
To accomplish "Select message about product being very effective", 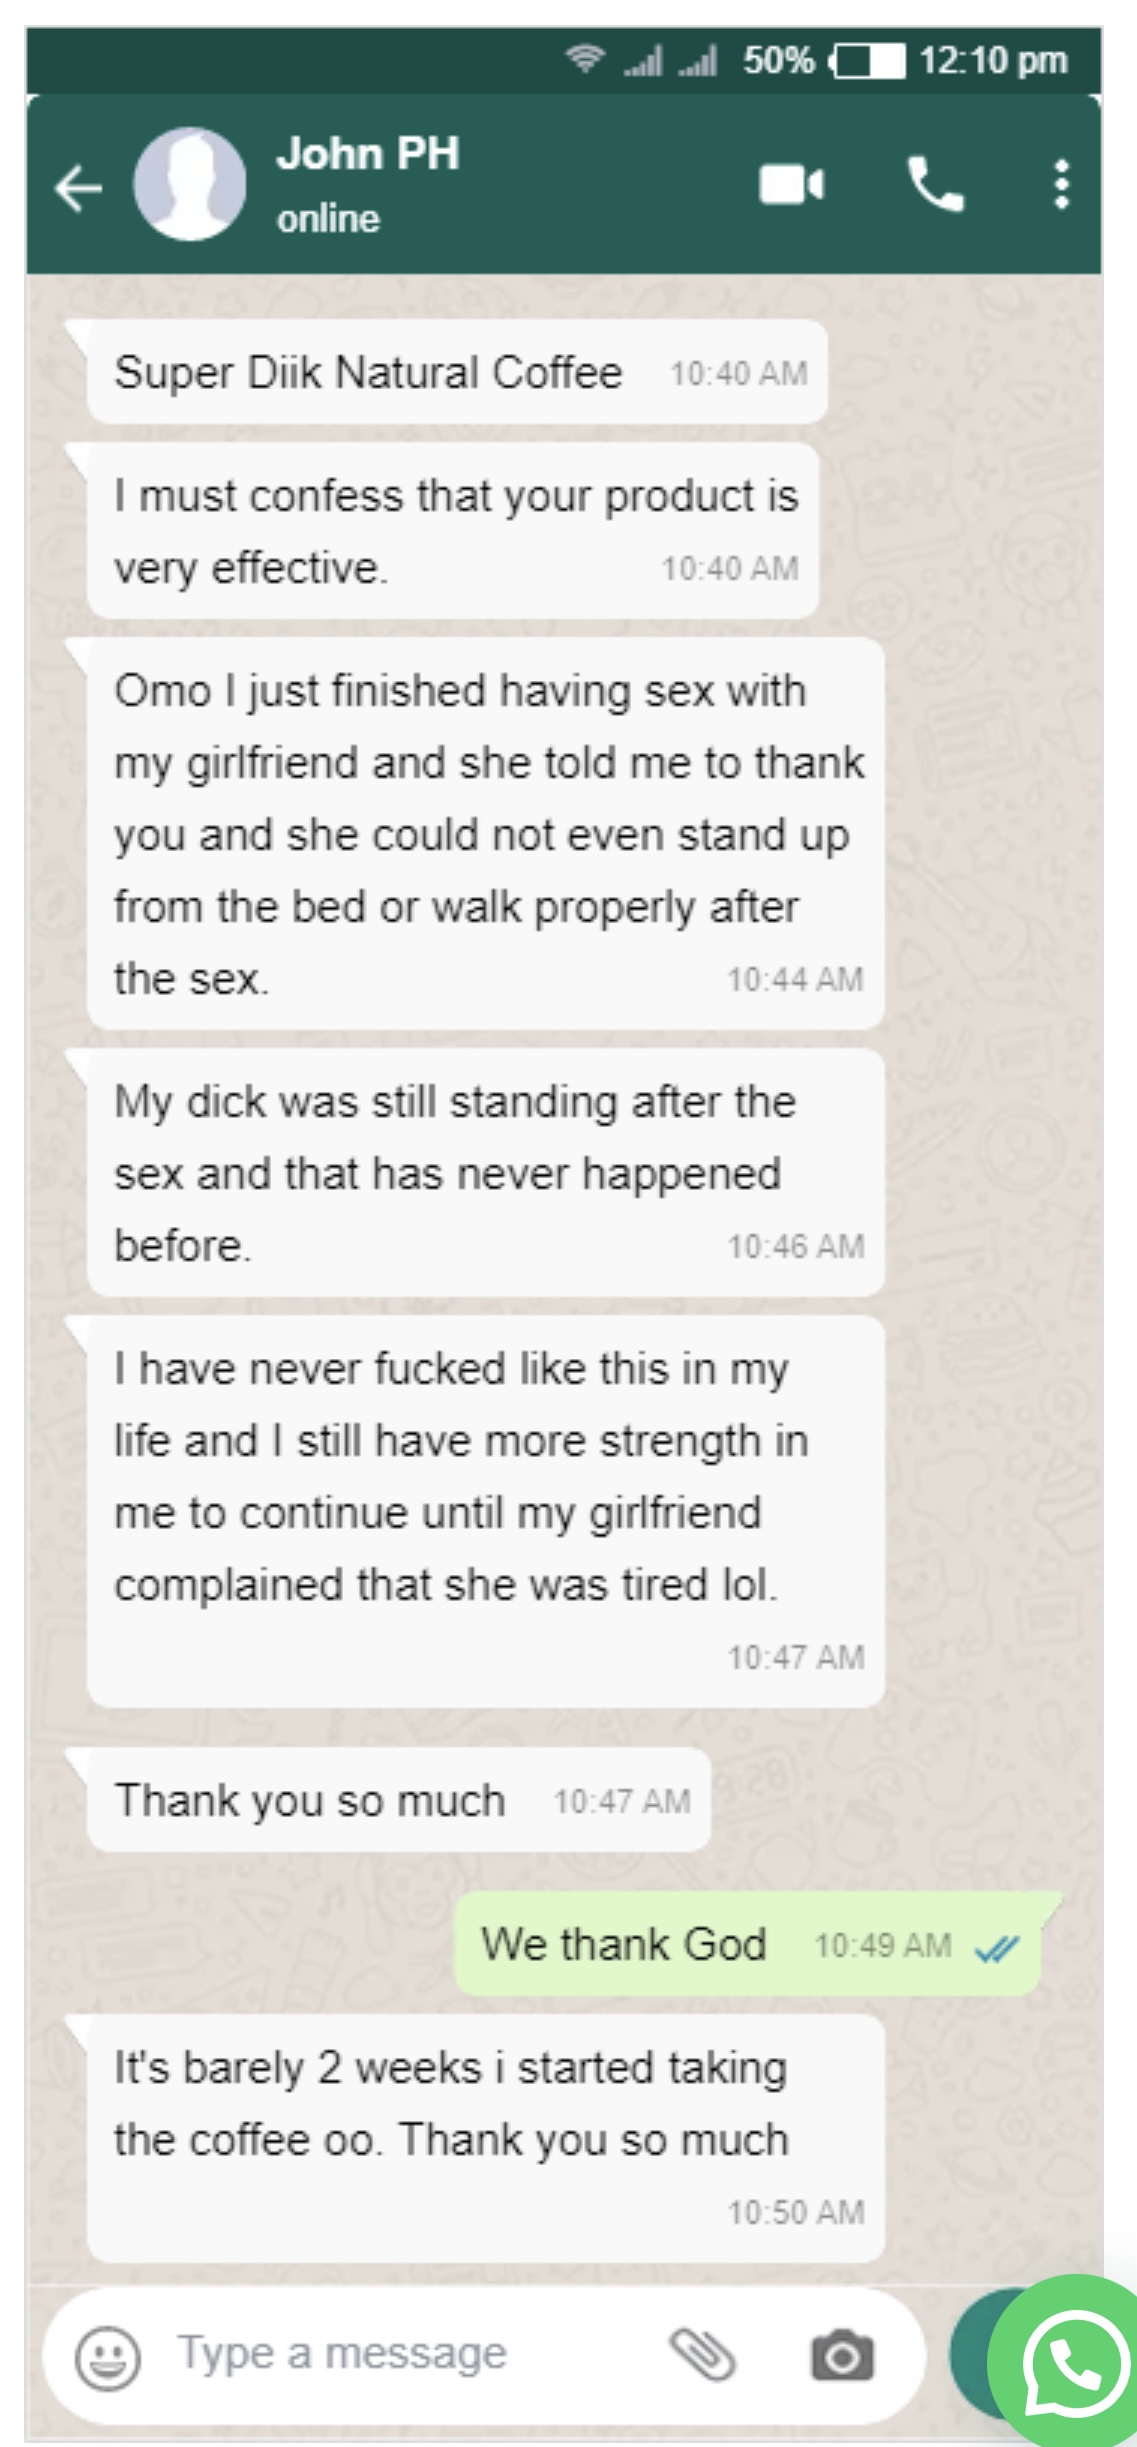I will [453, 531].
